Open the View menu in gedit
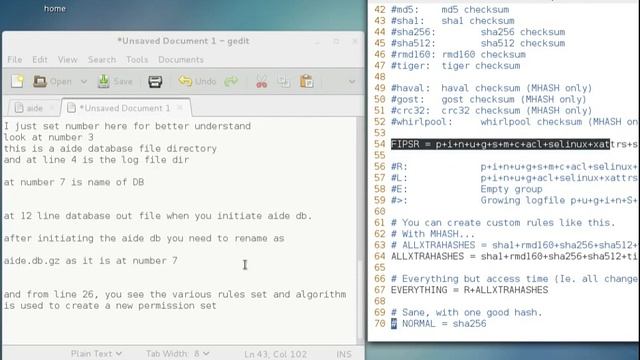Image resolution: width=640 pixels, height=360 pixels. [x=67, y=60]
